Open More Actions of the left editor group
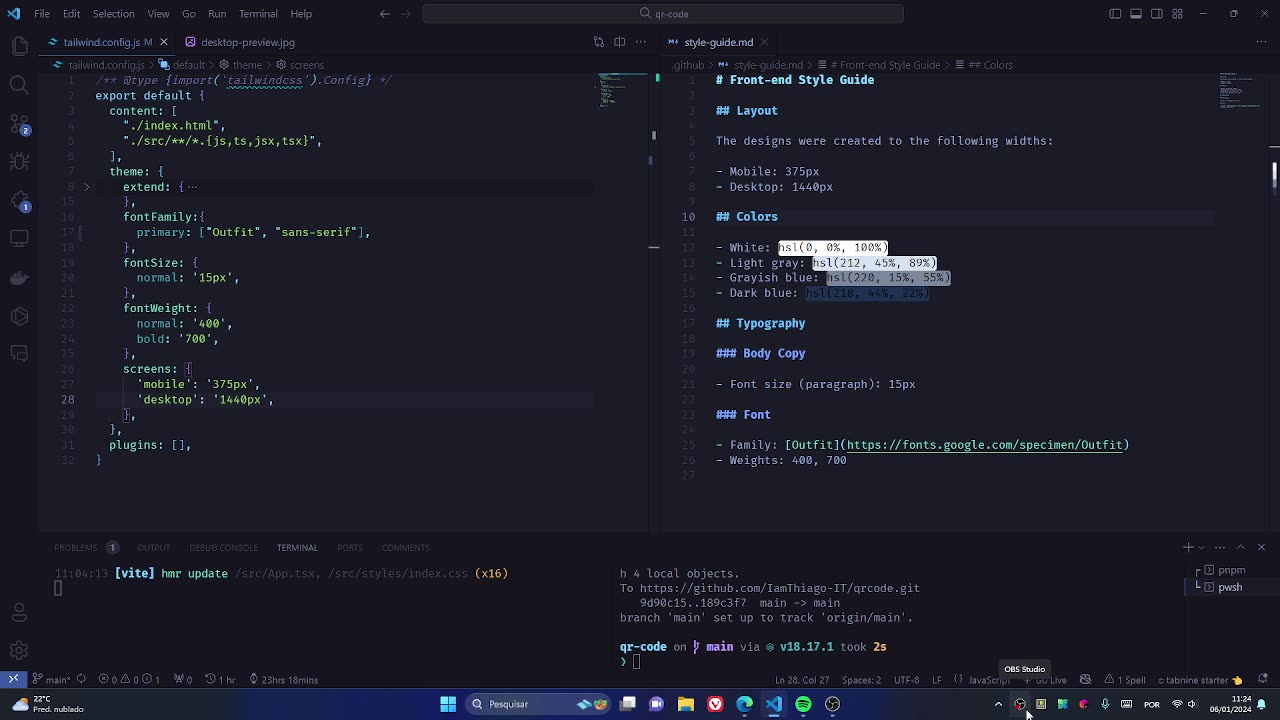The height and width of the screenshot is (720, 1280). click(x=641, y=42)
